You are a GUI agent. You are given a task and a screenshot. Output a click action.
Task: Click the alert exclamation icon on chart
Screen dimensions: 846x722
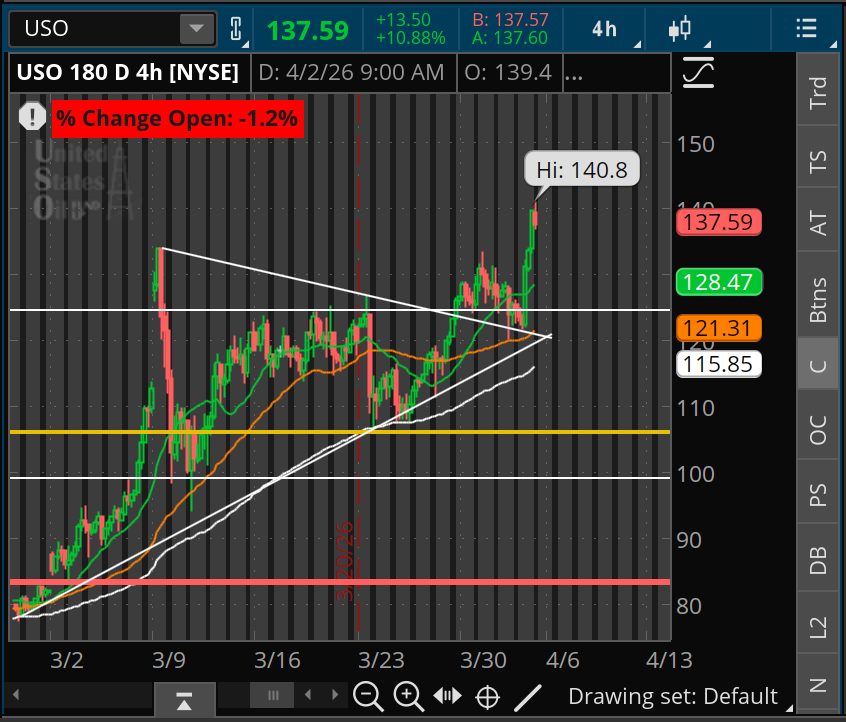[x=32, y=117]
